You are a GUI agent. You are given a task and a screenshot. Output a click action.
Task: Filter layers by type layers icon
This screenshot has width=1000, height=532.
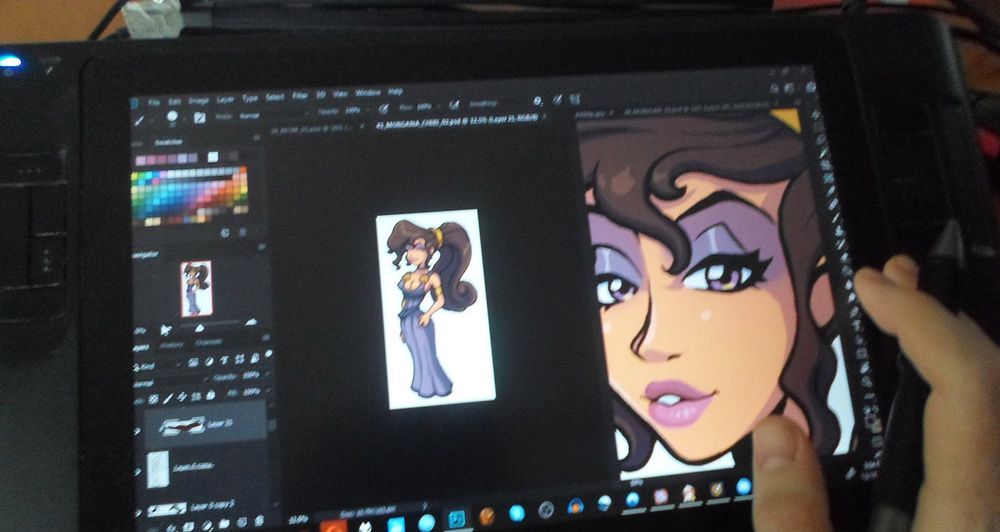[224, 360]
